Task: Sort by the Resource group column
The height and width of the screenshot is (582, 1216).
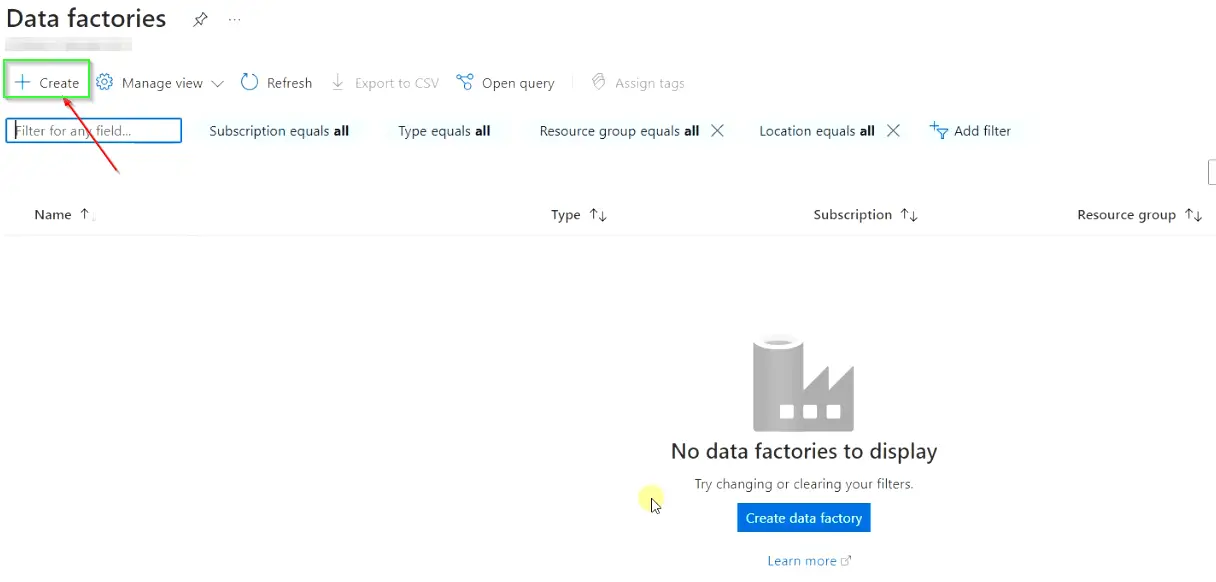Action: (1140, 215)
